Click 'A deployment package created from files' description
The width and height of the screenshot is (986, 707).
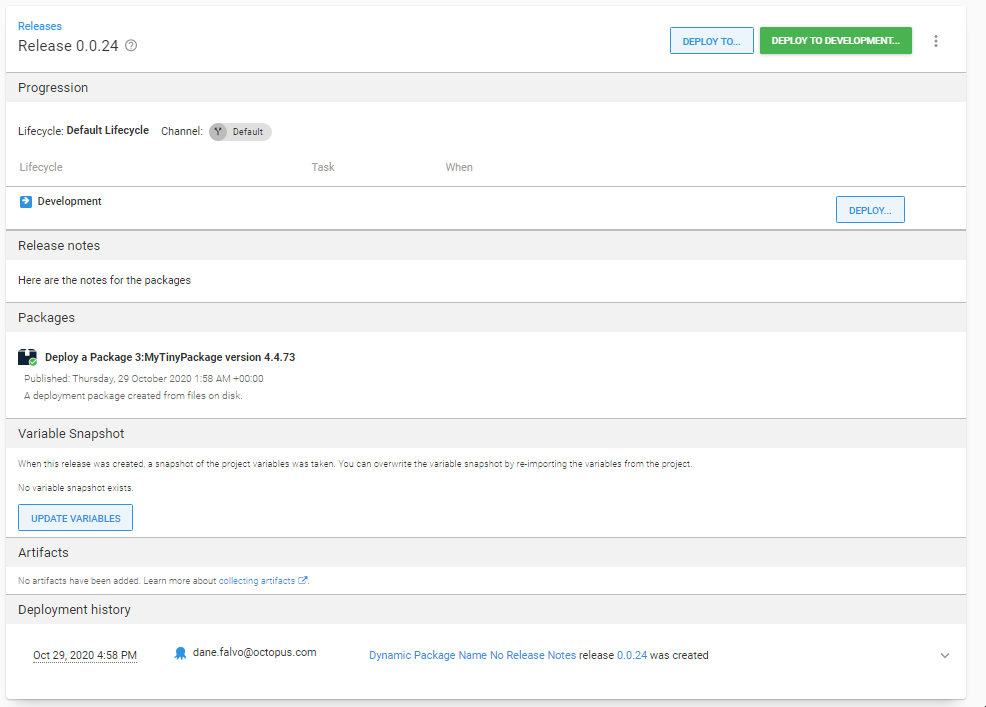point(133,396)
